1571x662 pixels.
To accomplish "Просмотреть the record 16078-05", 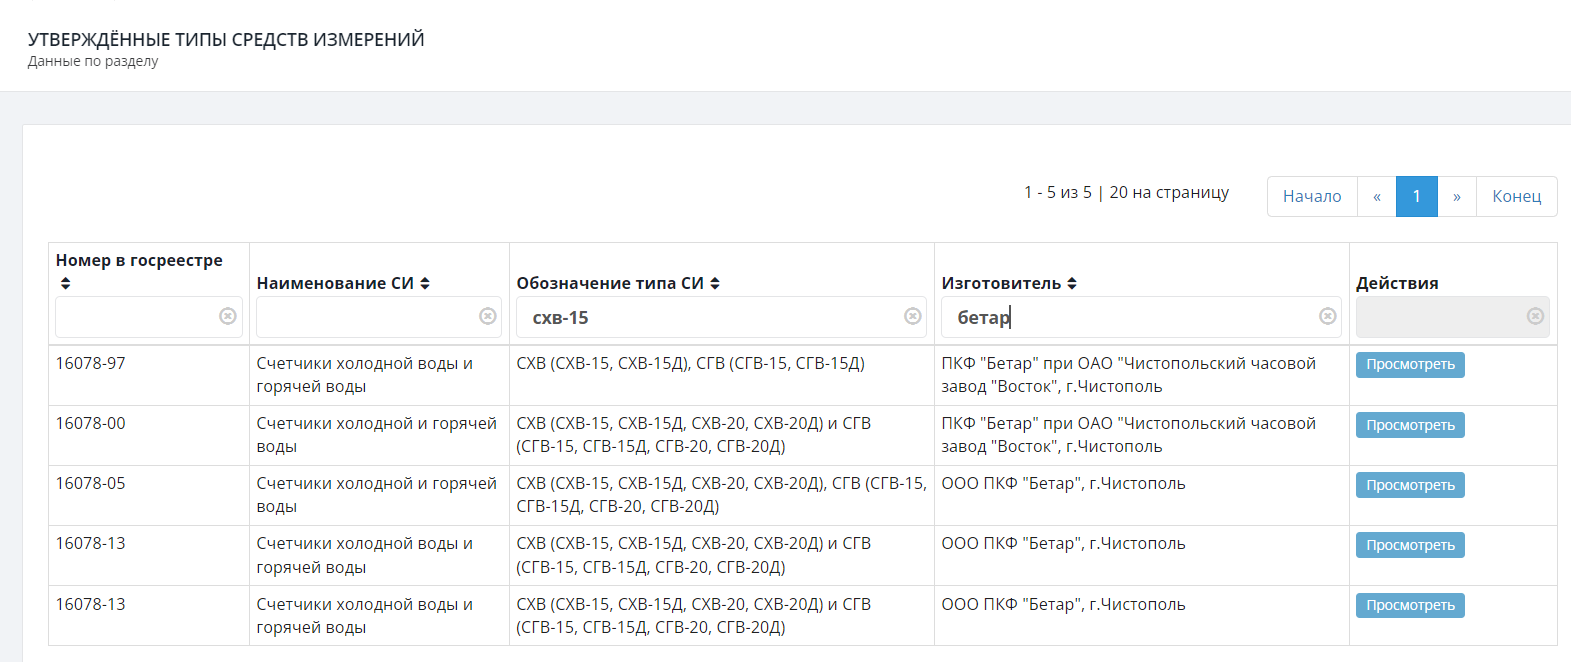I will pyautogui.click(x=1410, y=485).
